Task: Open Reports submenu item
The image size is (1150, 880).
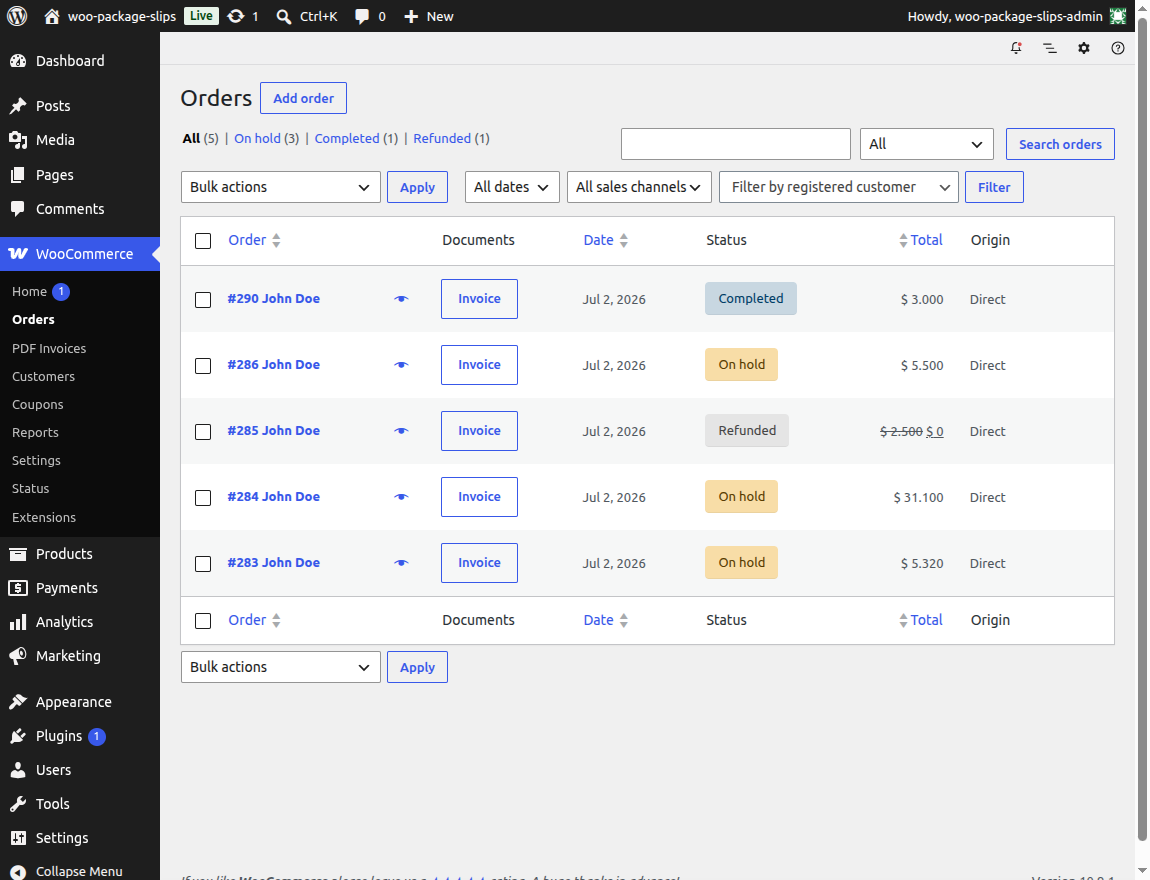Action: click(35, 432)
